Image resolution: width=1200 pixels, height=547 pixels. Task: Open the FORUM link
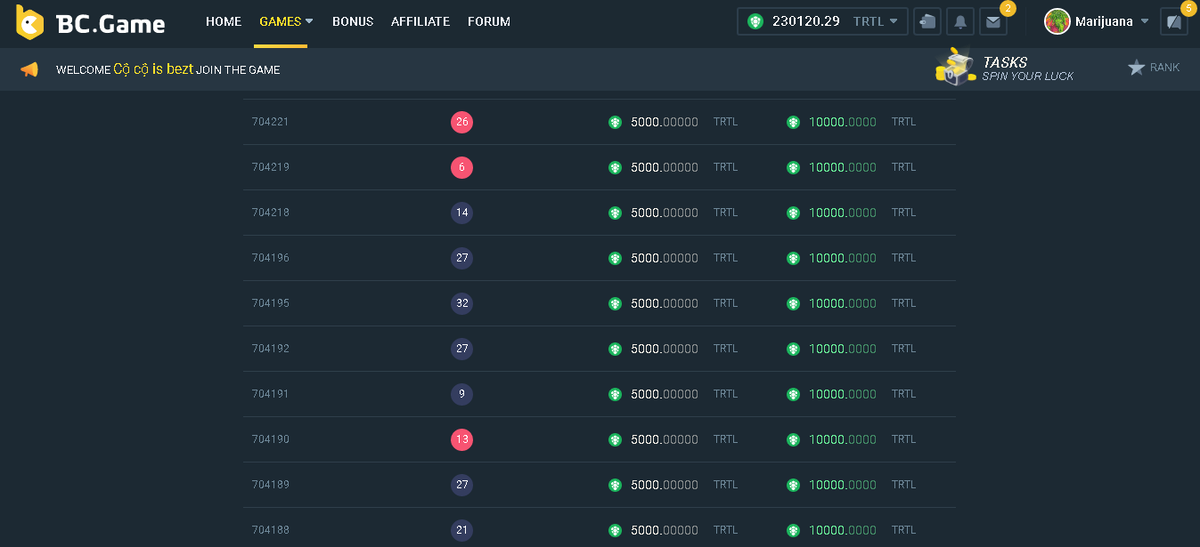pyautogui.click(x=488, y=21)
